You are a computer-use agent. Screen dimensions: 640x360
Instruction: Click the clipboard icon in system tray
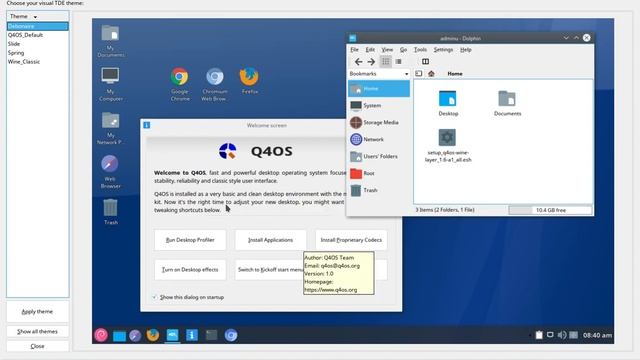[x=539, y=335]
